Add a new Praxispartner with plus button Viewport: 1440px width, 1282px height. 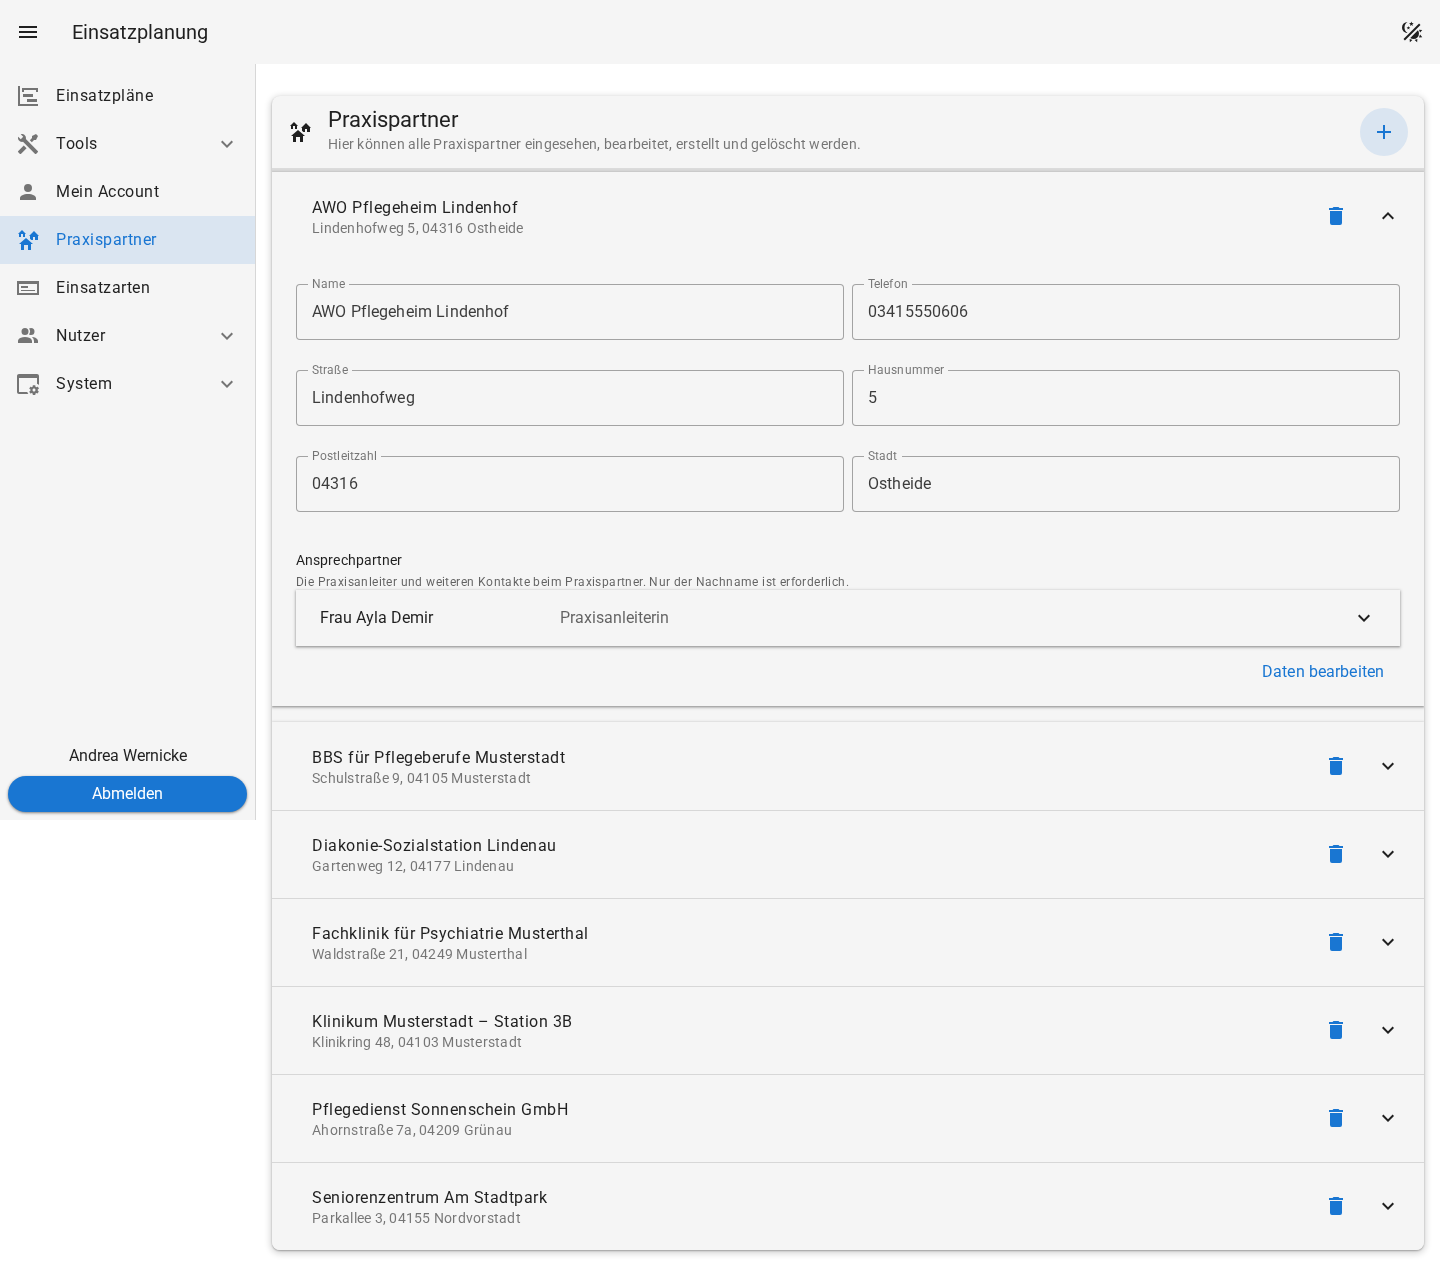click(1384, 132)
